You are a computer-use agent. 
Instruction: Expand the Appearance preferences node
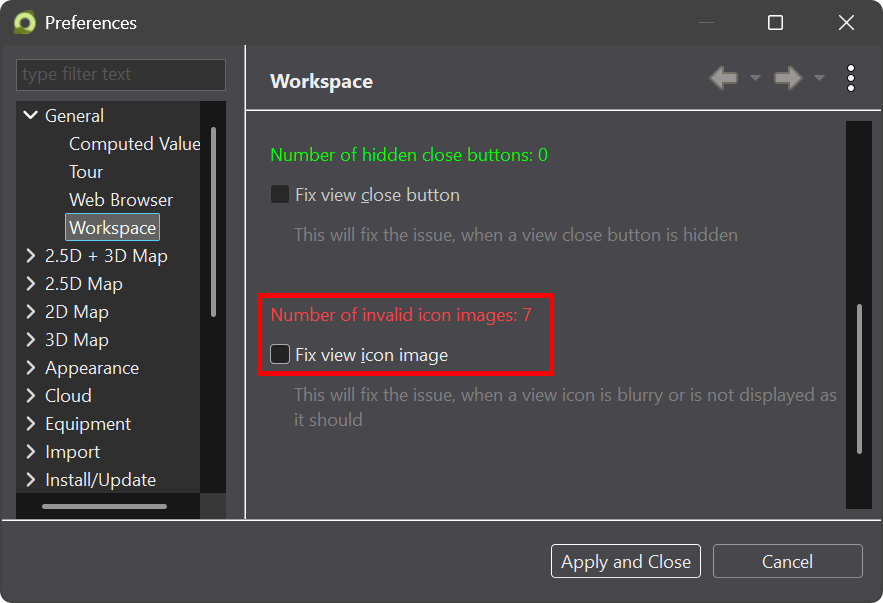[x=30, y=368]
